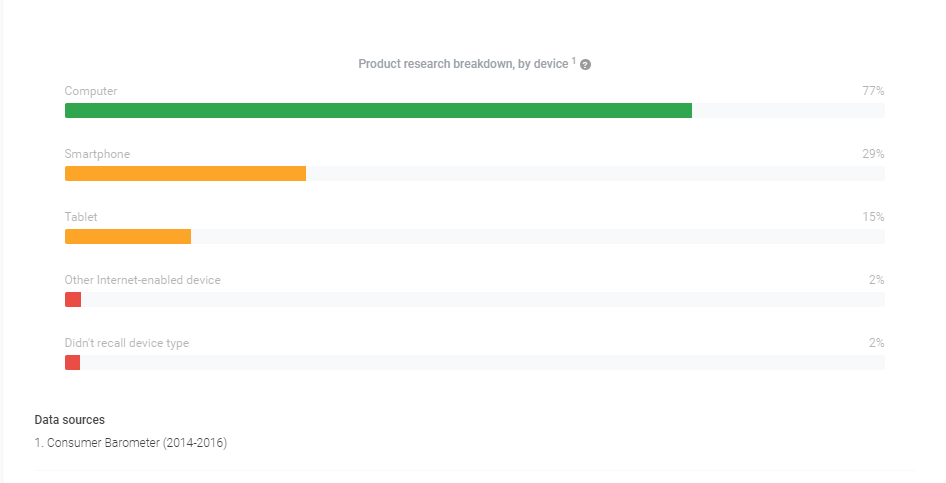The height and width of the screenshot is (483, 946).
Task: Click the footnote superscript 1 after the title
Action: [x=574, y=61]
